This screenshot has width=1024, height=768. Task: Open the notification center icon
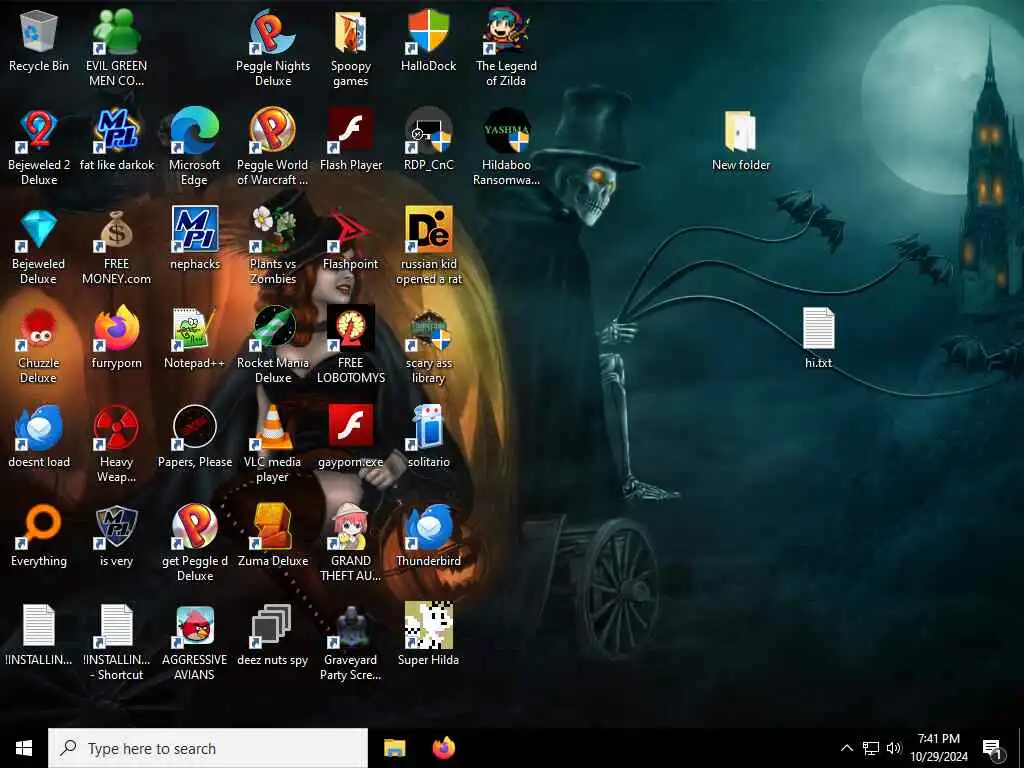coord(993,748)
